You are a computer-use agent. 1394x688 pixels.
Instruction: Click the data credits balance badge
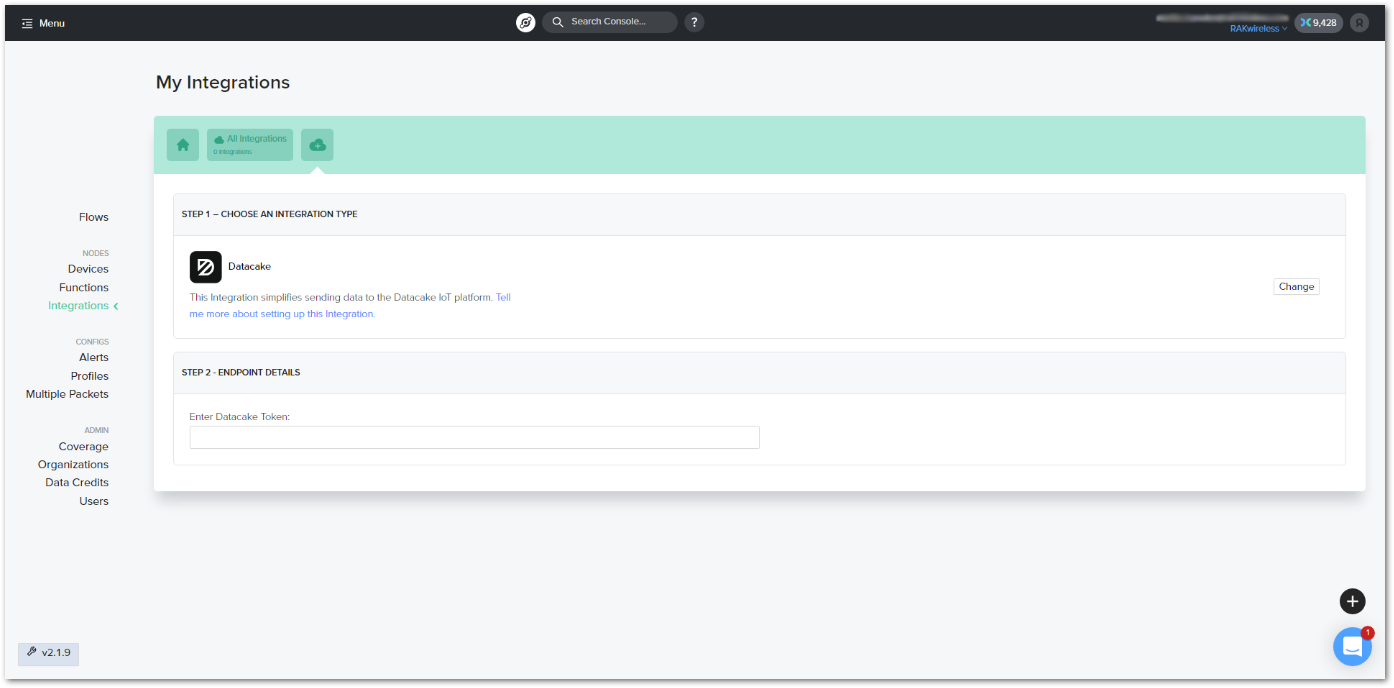tap(1318, 22)
